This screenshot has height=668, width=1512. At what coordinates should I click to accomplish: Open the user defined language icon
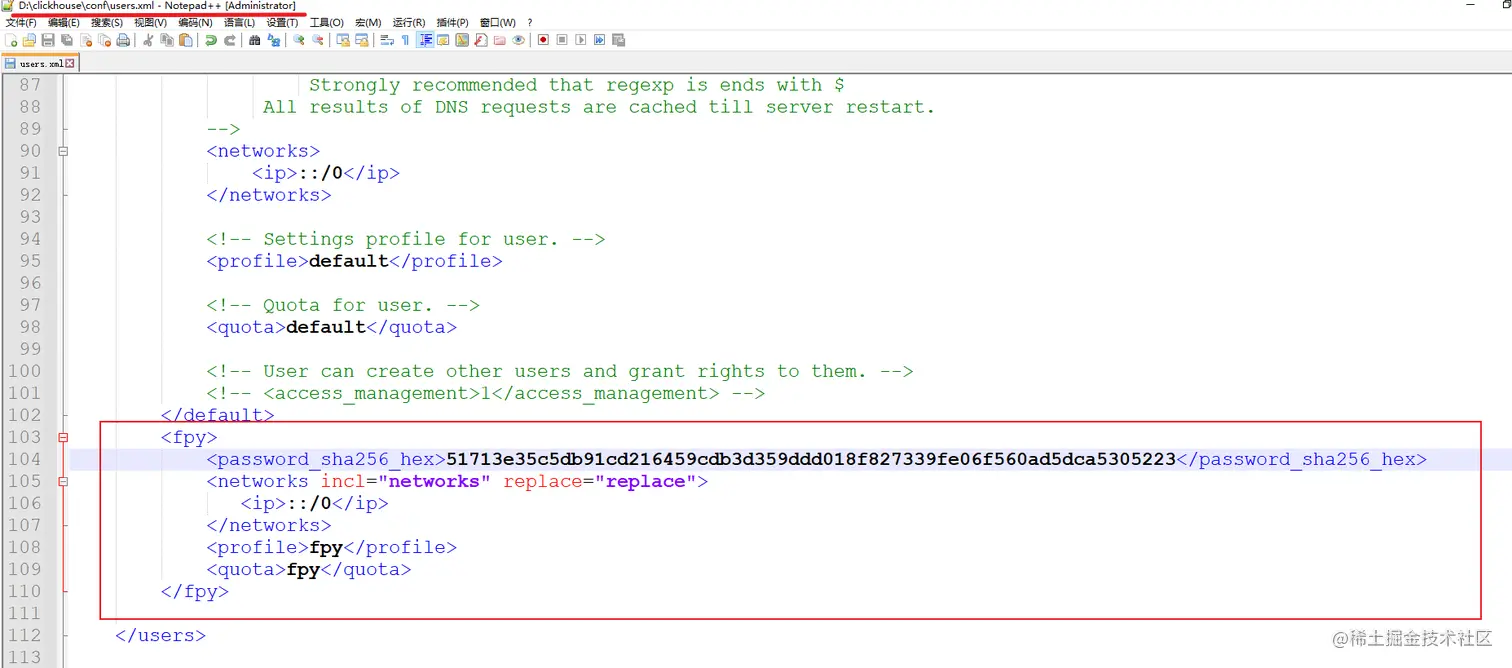pyautogui.click(x=443, y=40)
